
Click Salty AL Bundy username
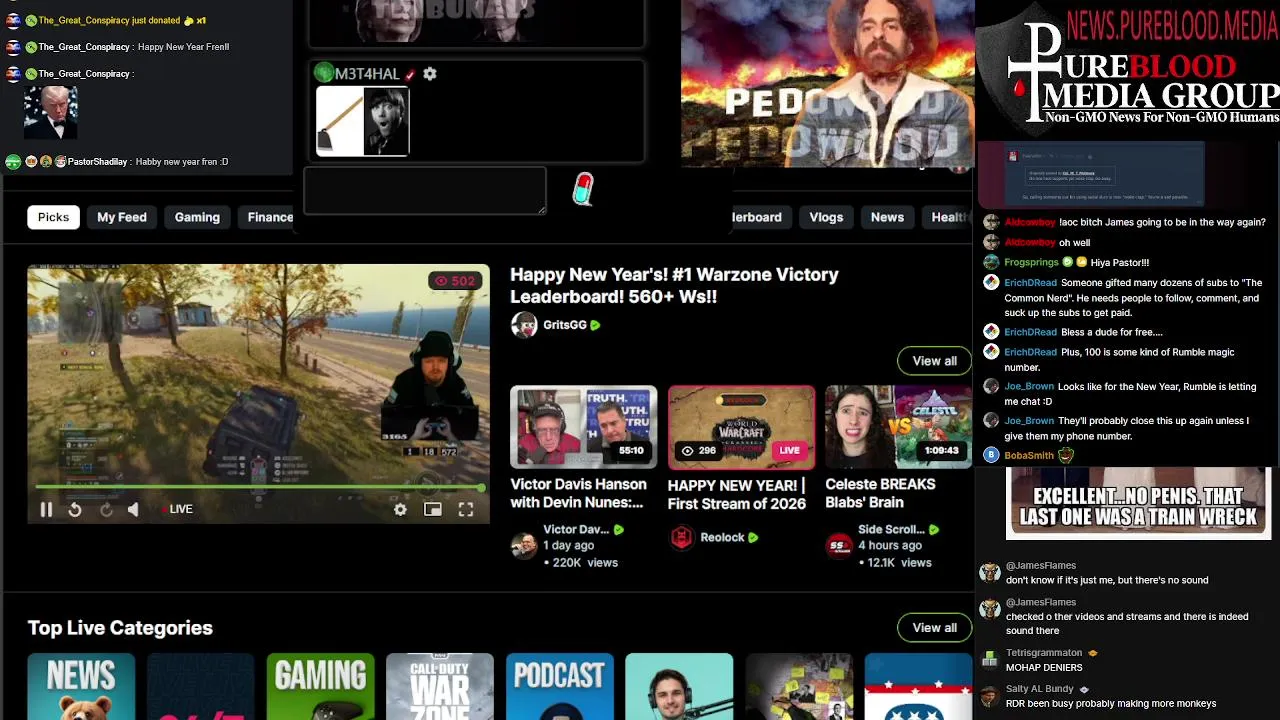pyautogui.click(x=1039, y=689)
